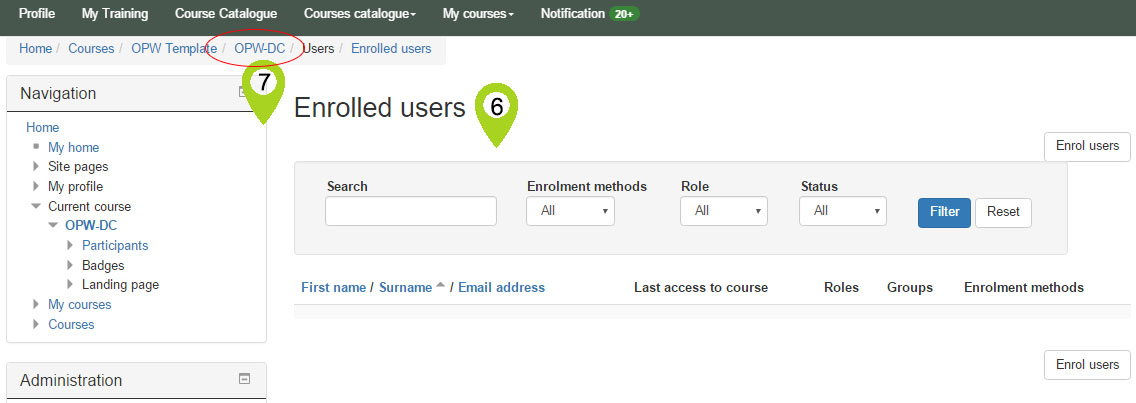Image resolution: width=1136 pixels, height=403 pixels.
Task: Open the Enrolment methods dropdown
Action: click(570, 211)
